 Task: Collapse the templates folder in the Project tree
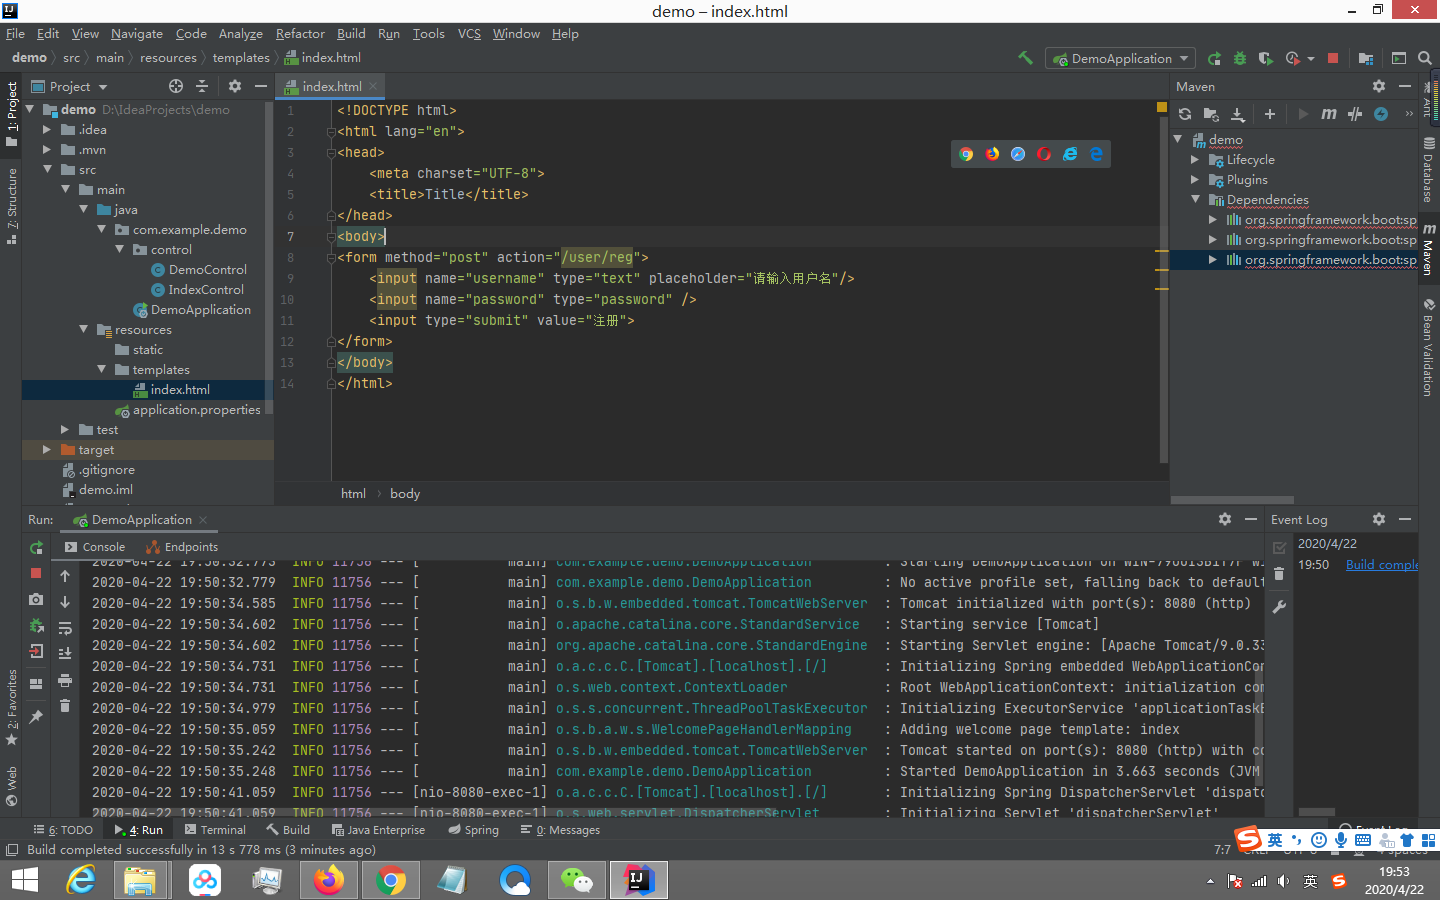[x=102, y=370]
